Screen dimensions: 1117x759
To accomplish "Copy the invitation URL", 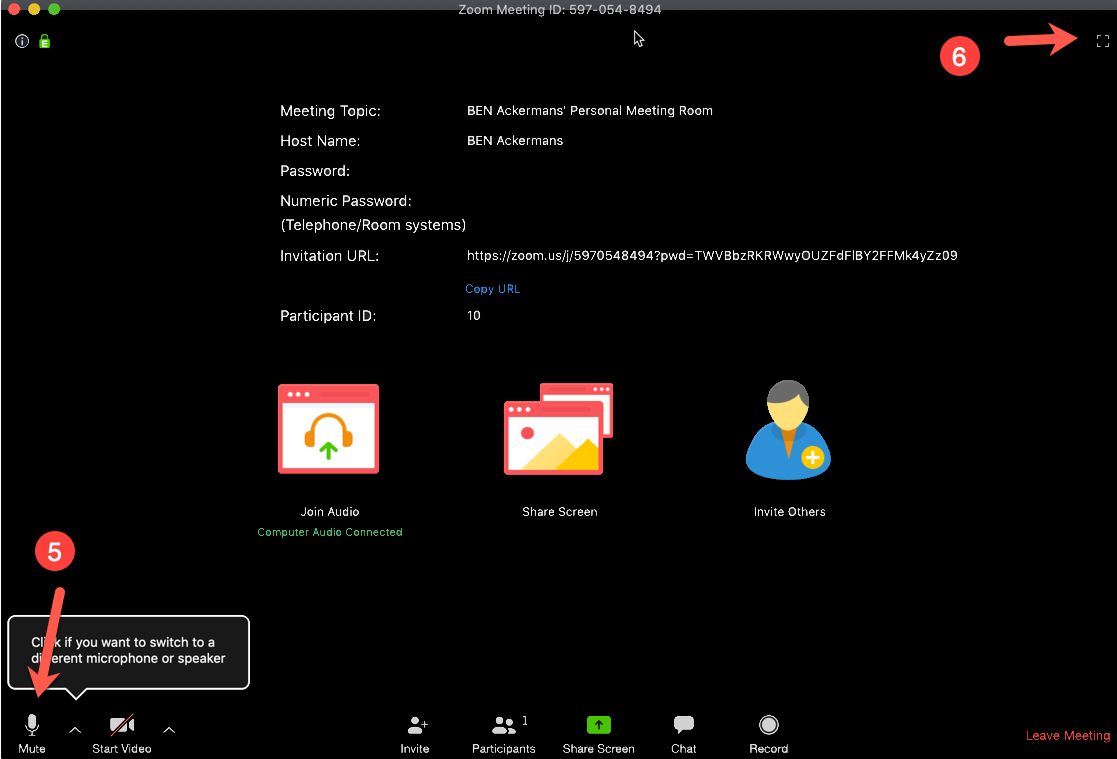I will pos(492,289).
